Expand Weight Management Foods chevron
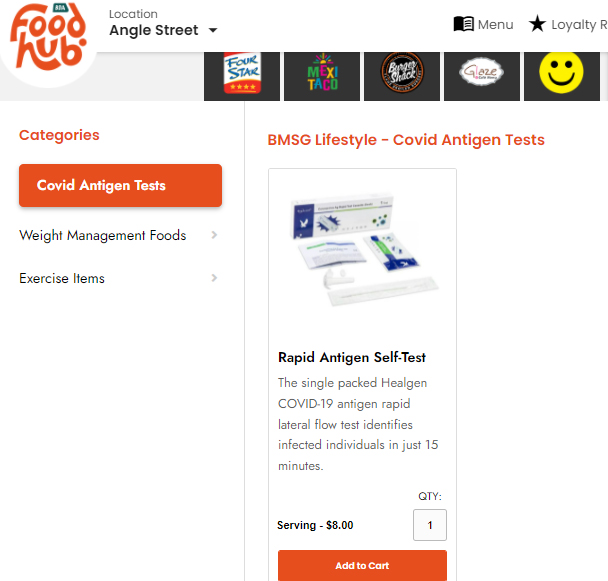608x581 pixels. tap(214, 235)
